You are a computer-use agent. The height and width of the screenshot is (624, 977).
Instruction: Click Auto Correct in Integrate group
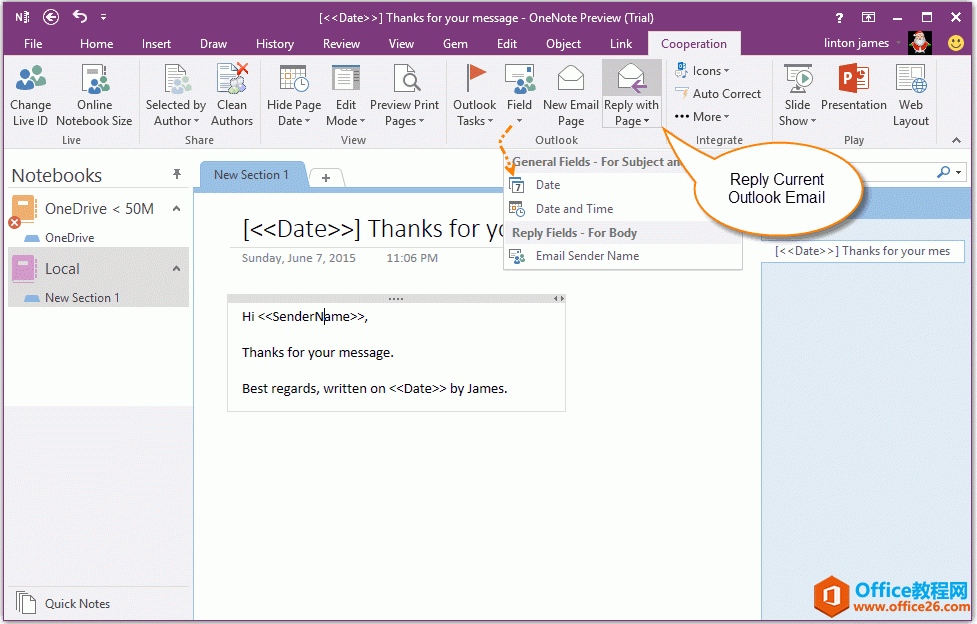click(x=718, y=94)
